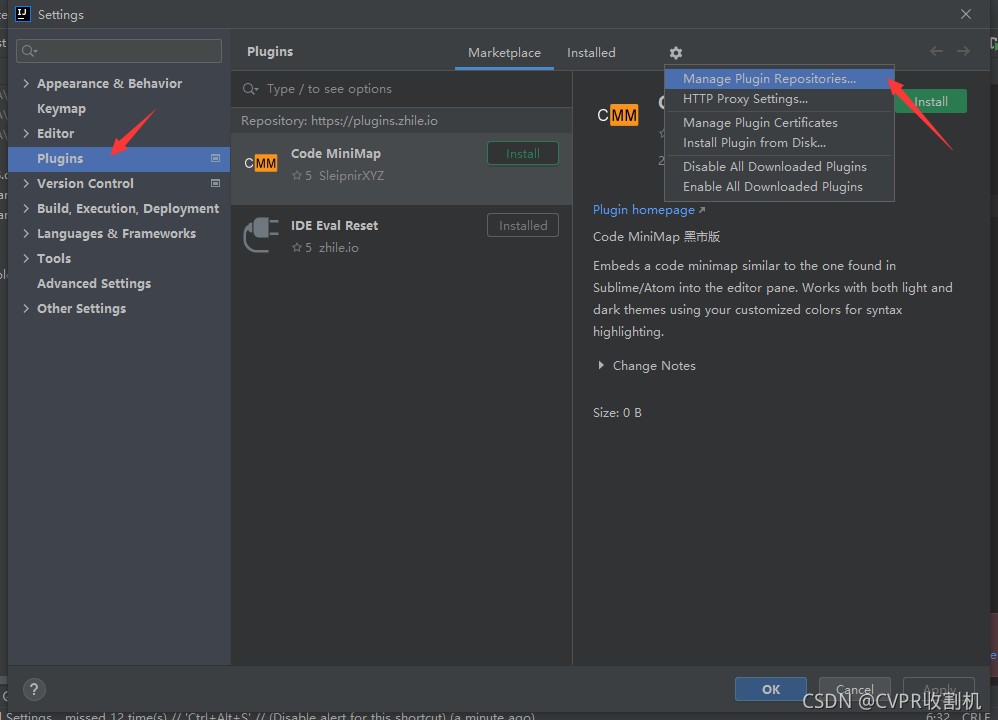Focus the plugin search field
The width and height of the screenshot is (998, 720).
401,89
